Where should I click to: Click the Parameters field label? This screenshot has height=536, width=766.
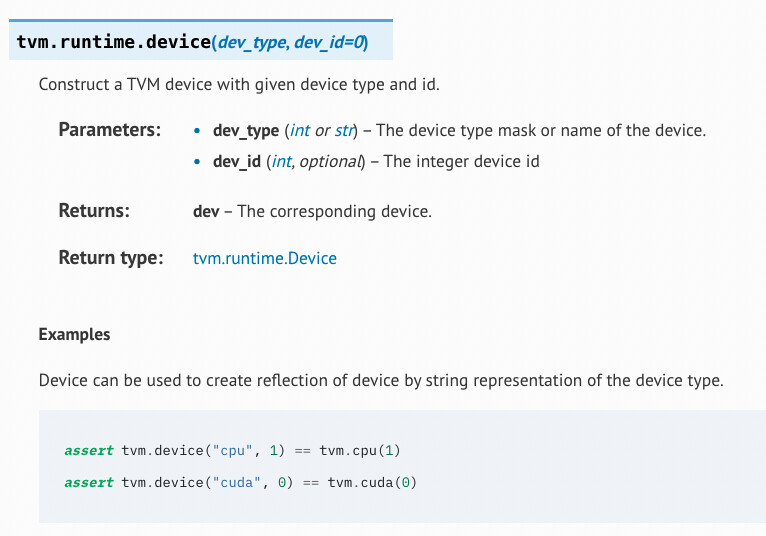click(109, 130)
